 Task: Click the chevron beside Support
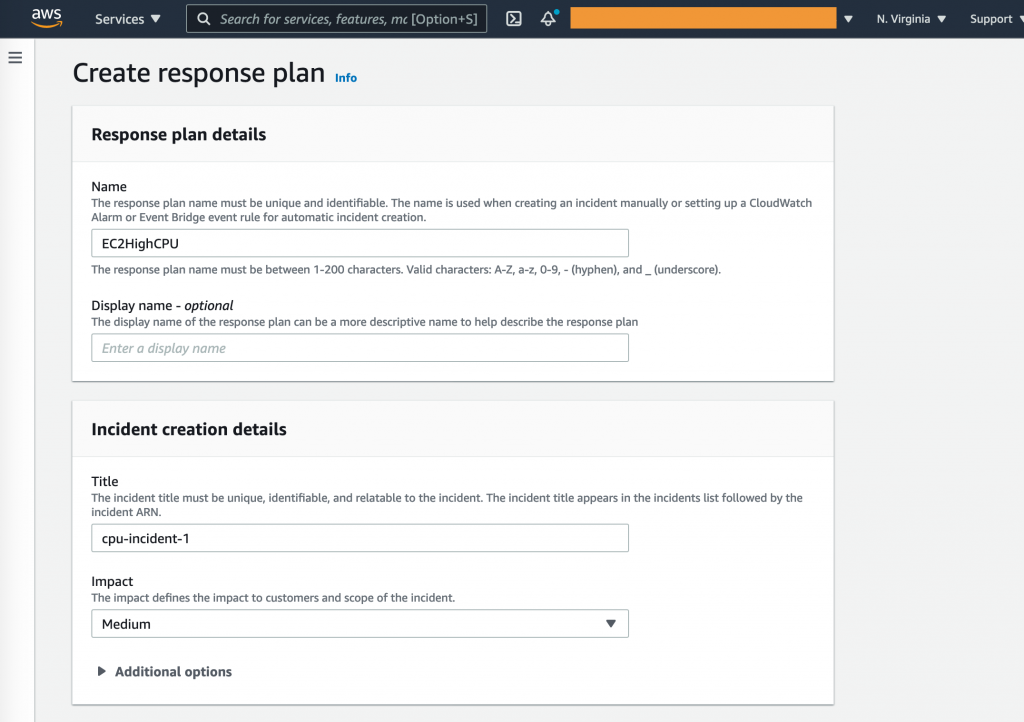click(x=1020, y=18)
